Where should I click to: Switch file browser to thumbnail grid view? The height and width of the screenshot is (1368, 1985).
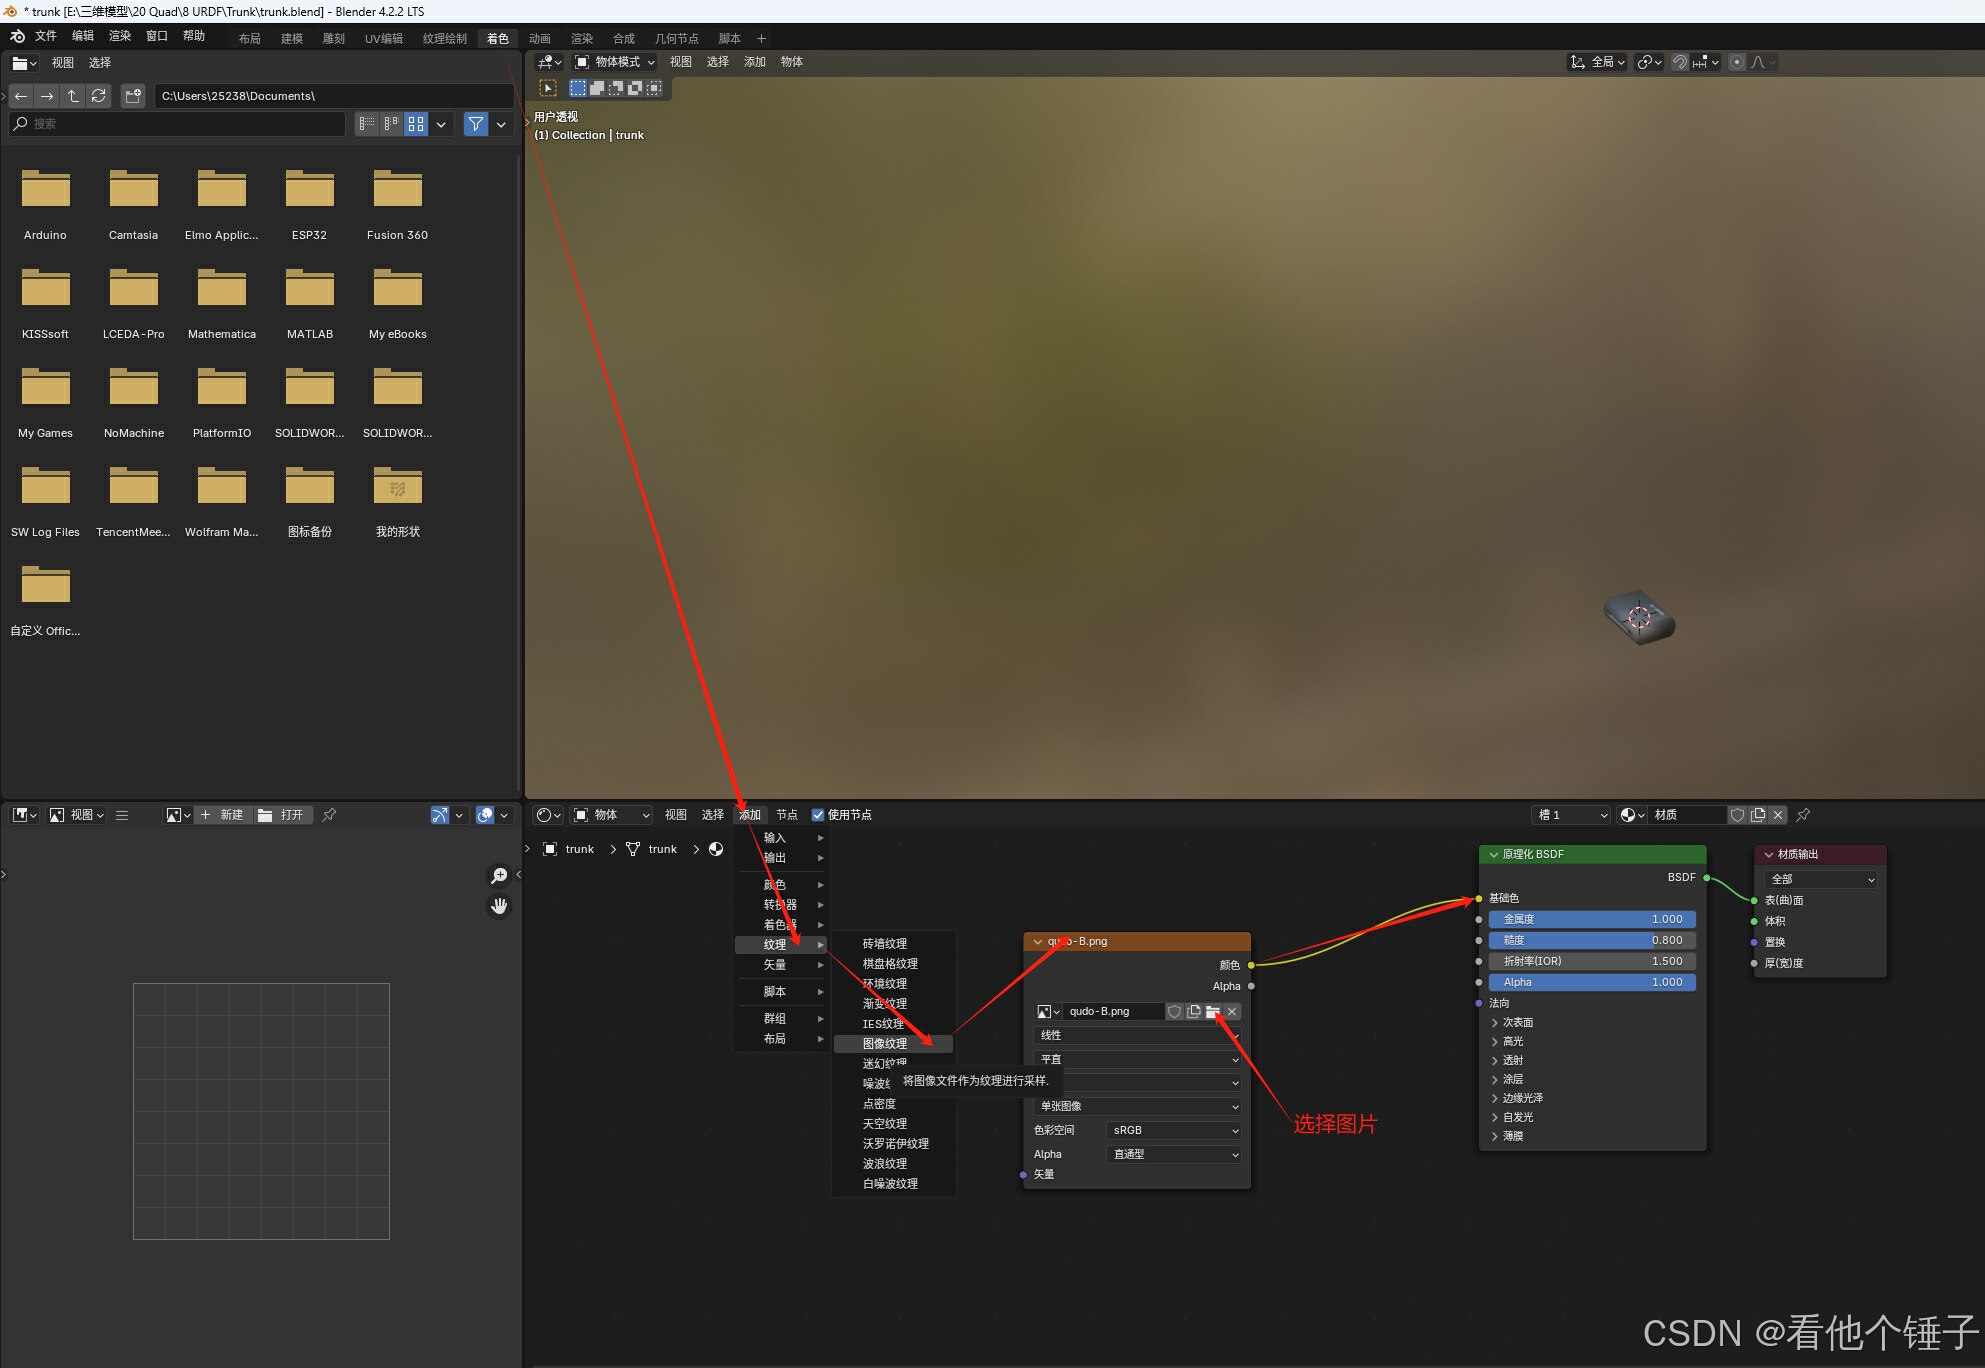[x=416, y=124]
